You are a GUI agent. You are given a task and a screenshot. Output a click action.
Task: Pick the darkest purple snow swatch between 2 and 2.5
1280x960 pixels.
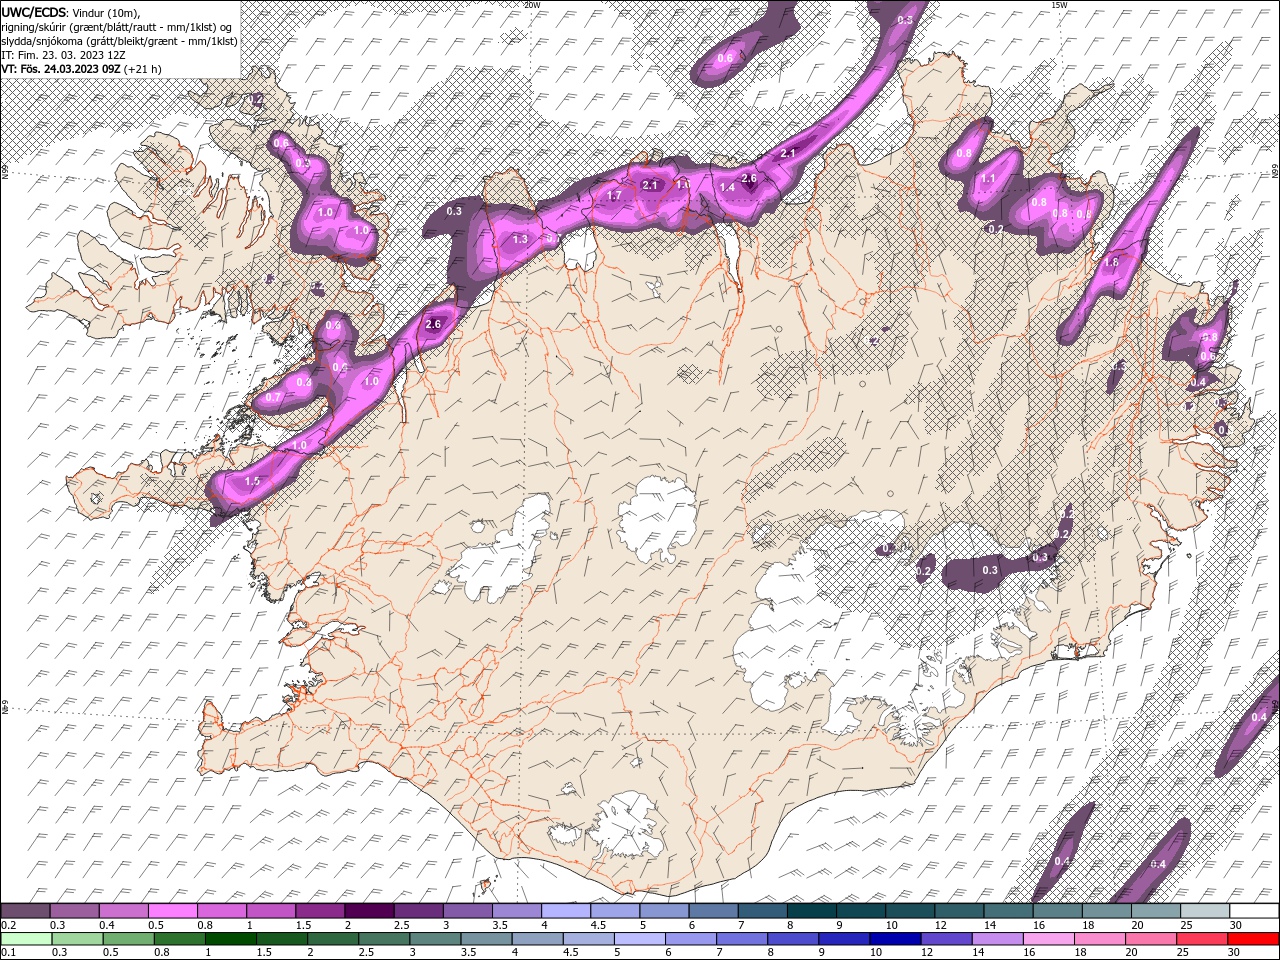(369, 911)
